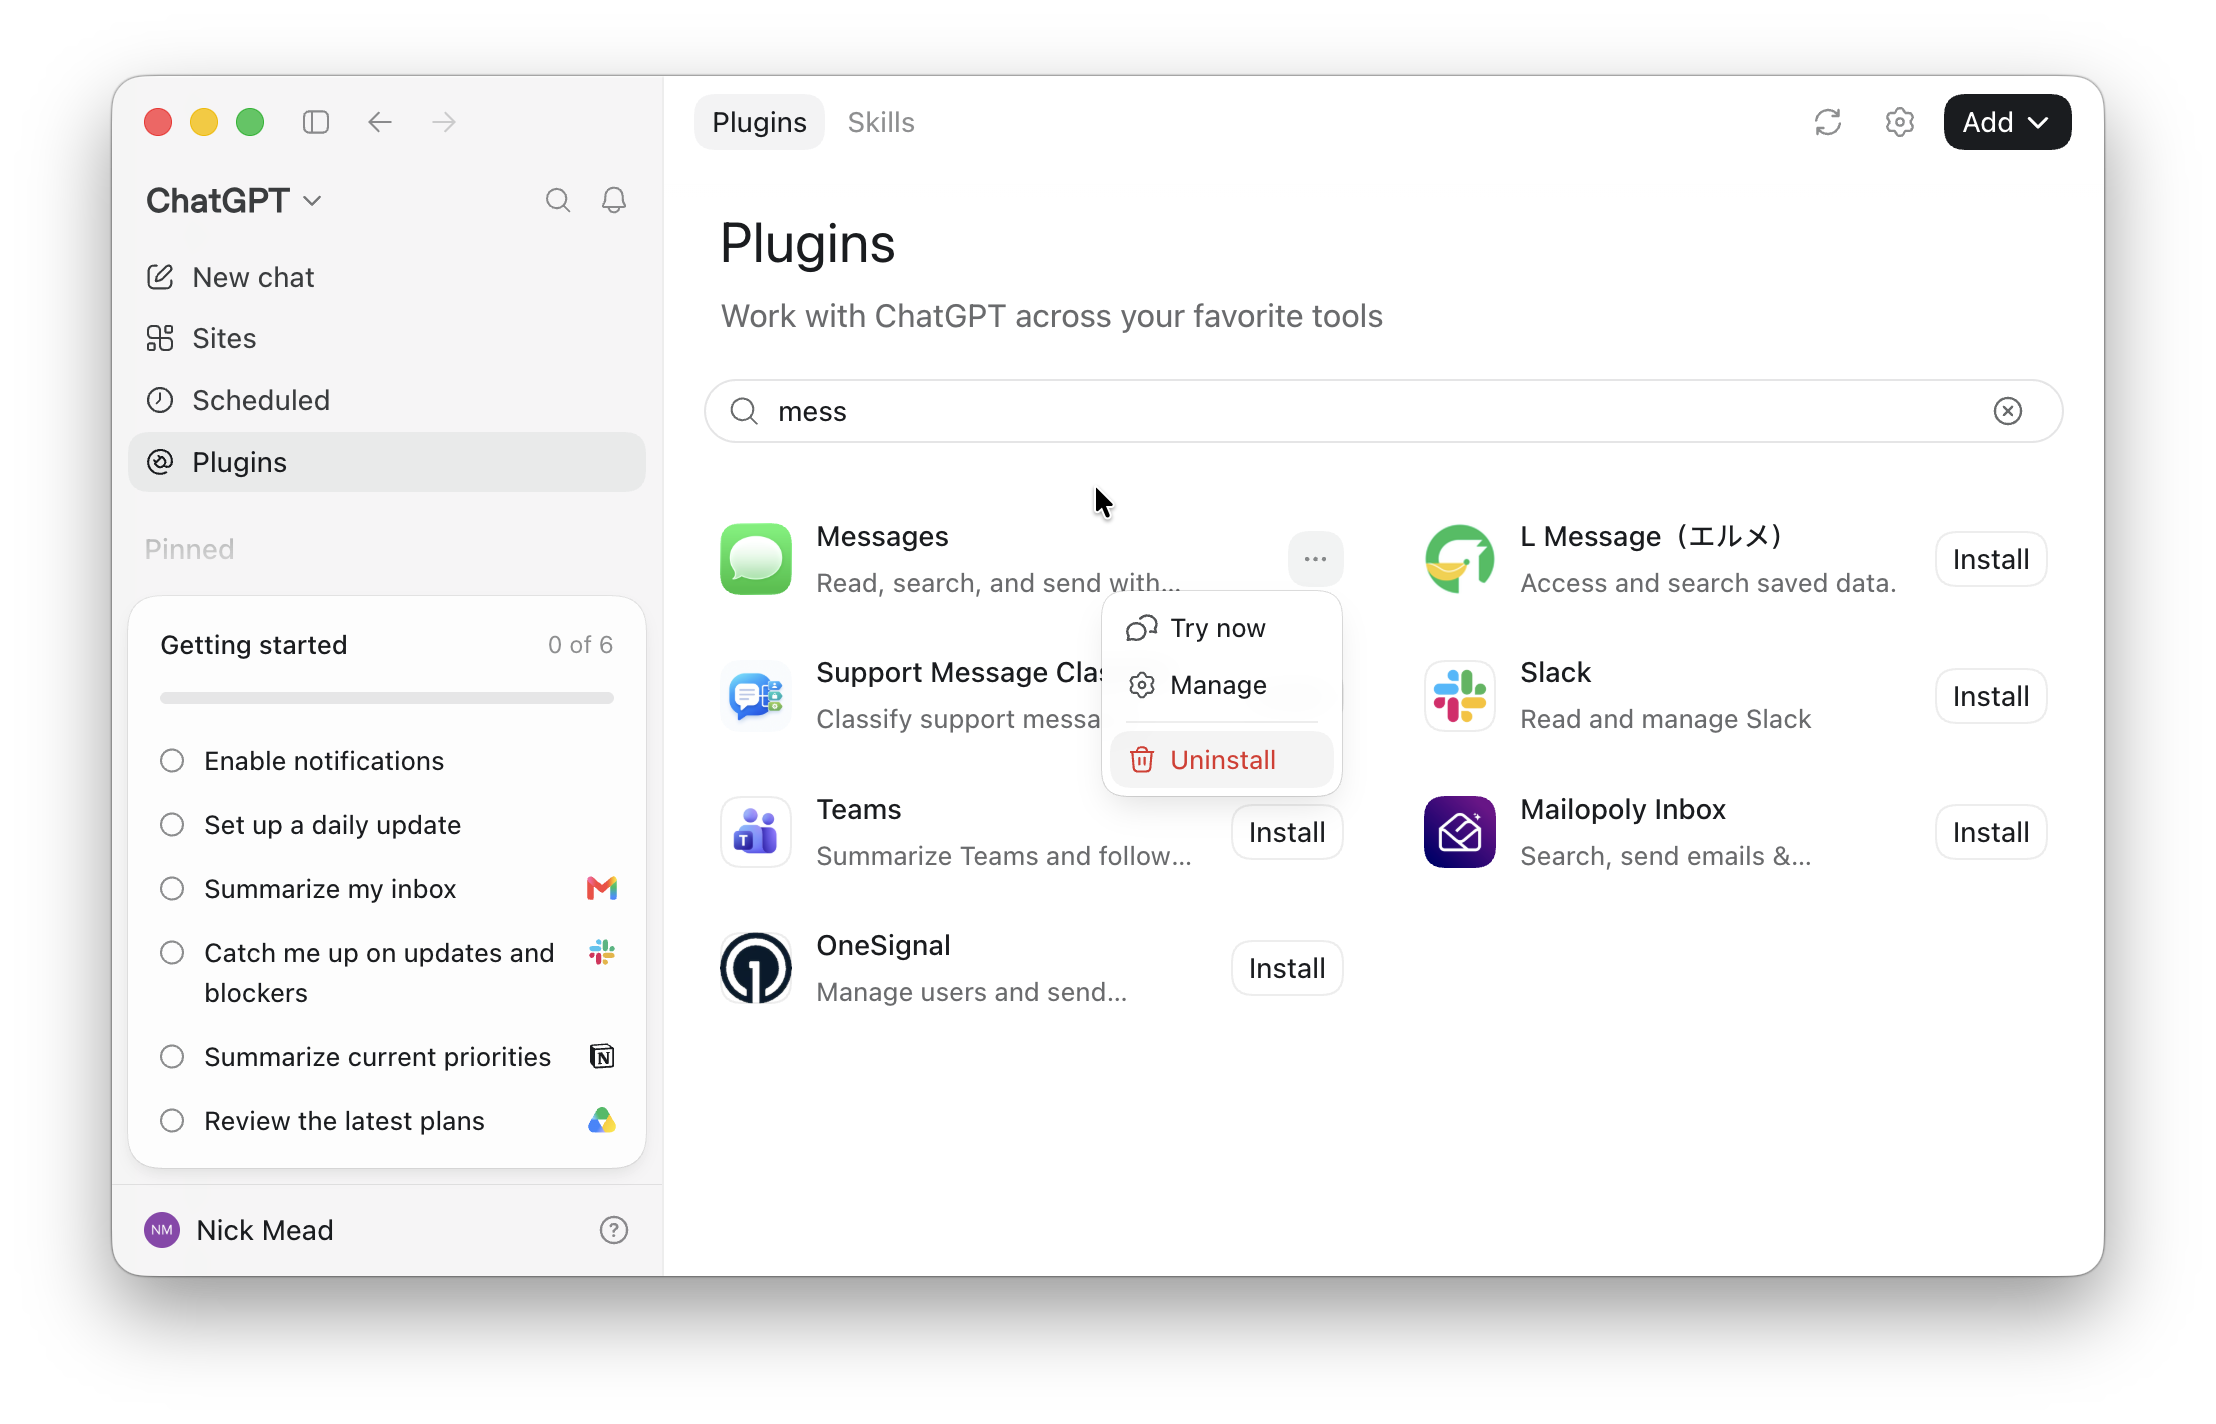Click the Nick Mead avatar

162,1230
